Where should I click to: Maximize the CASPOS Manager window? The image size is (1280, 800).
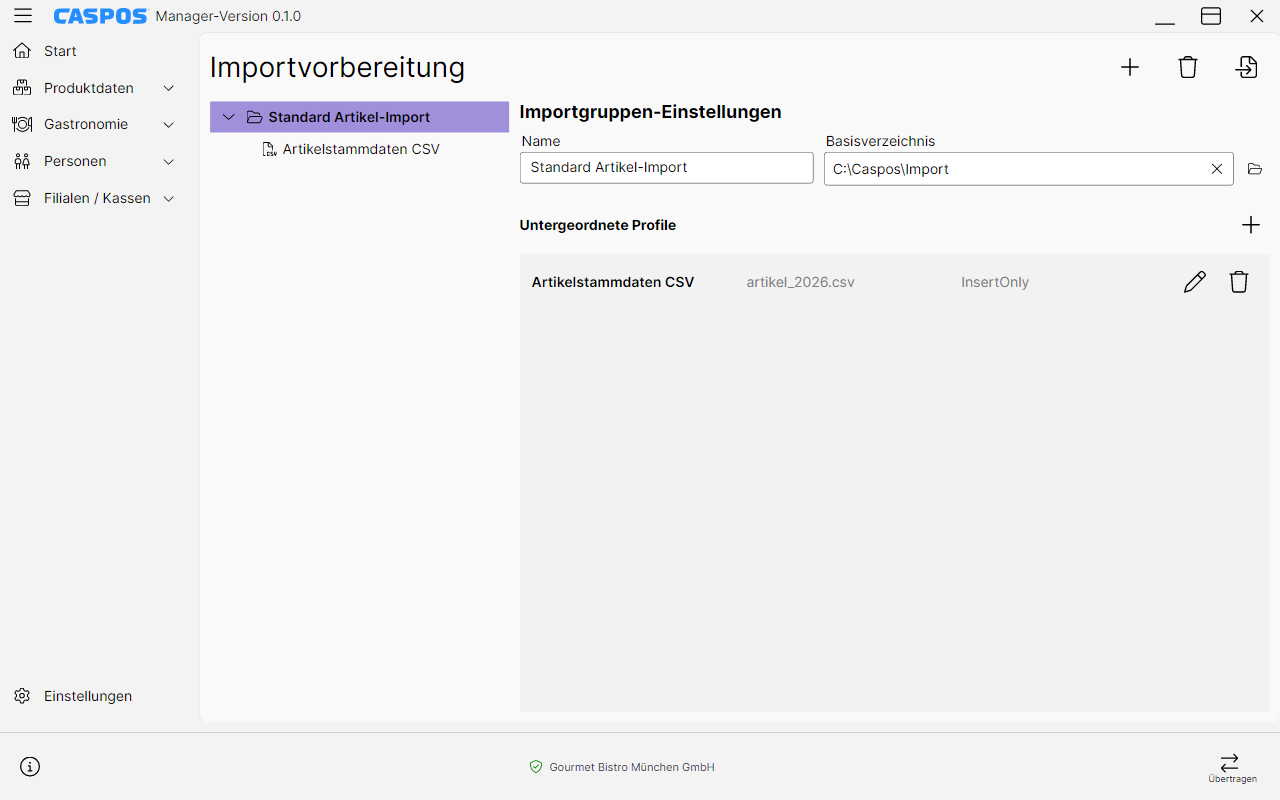point(1211,16)
